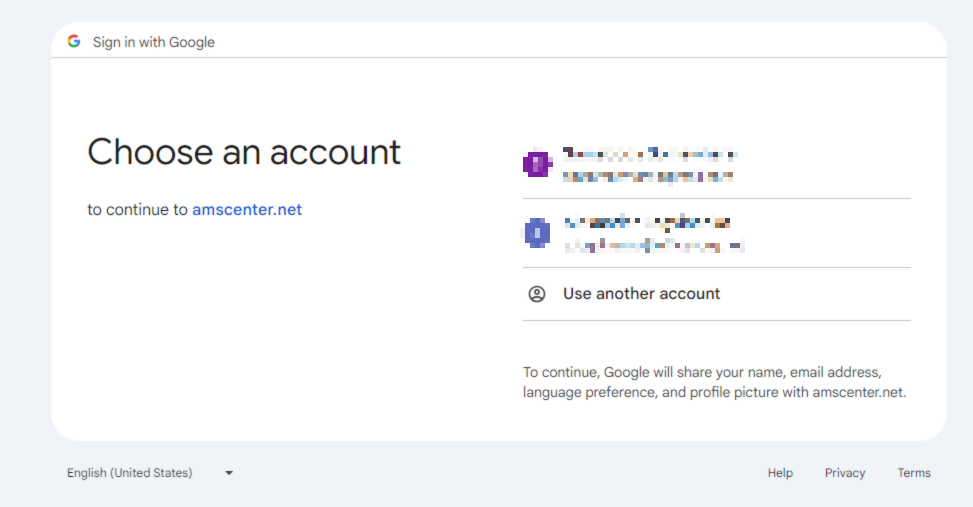Select the first account's blurred name line
This screenshot has width=973, height=507.
650,155
